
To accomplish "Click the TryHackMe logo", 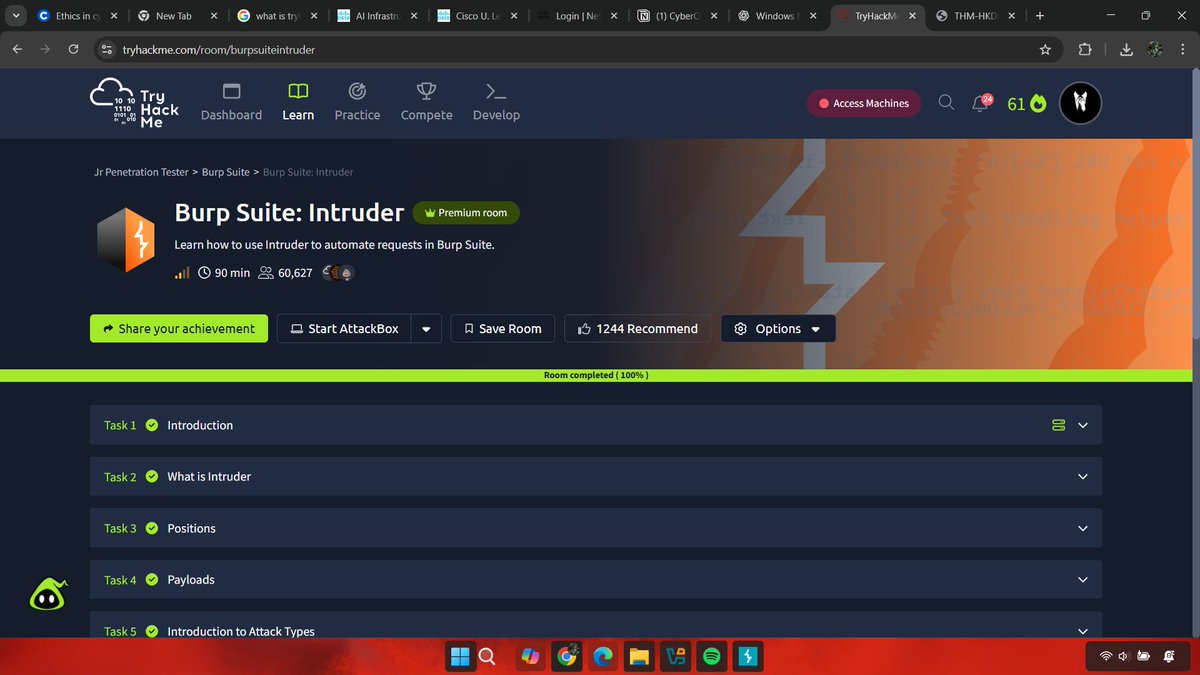I will (133, 102).
